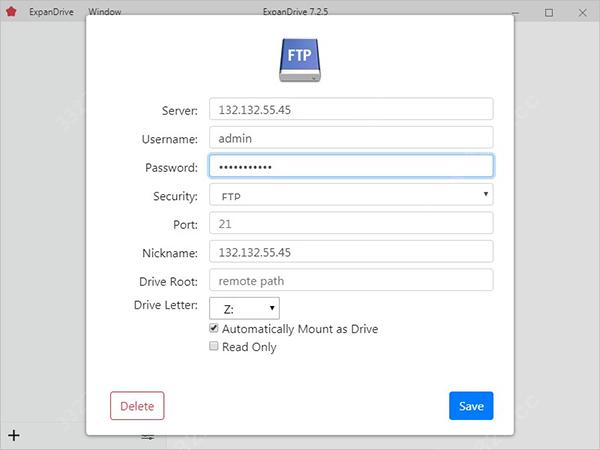
Task: Open the ExpanDrive menu
Action: click(x=51, y=12)
